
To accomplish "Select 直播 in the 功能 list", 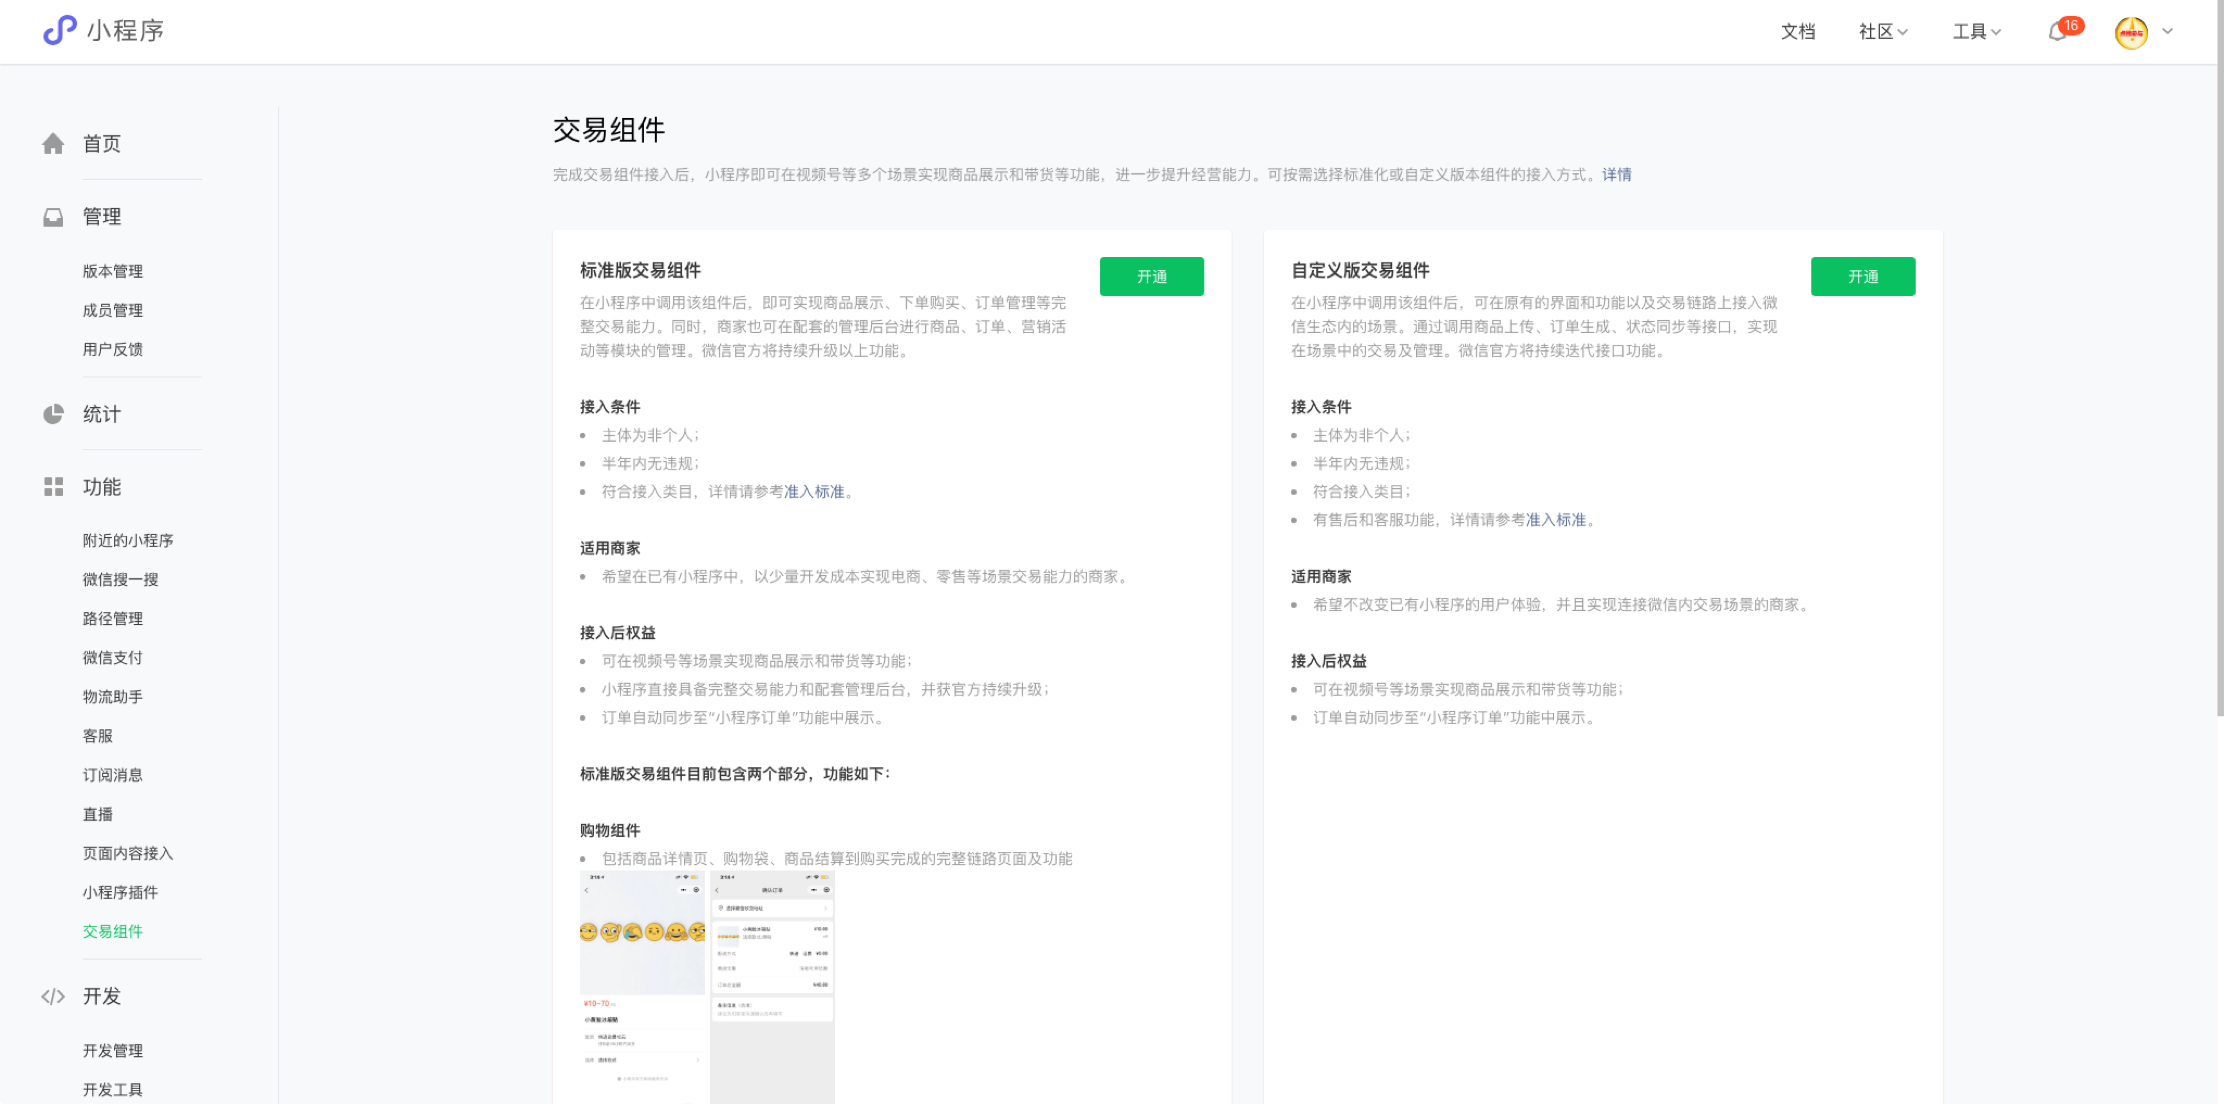I will 97,814.
